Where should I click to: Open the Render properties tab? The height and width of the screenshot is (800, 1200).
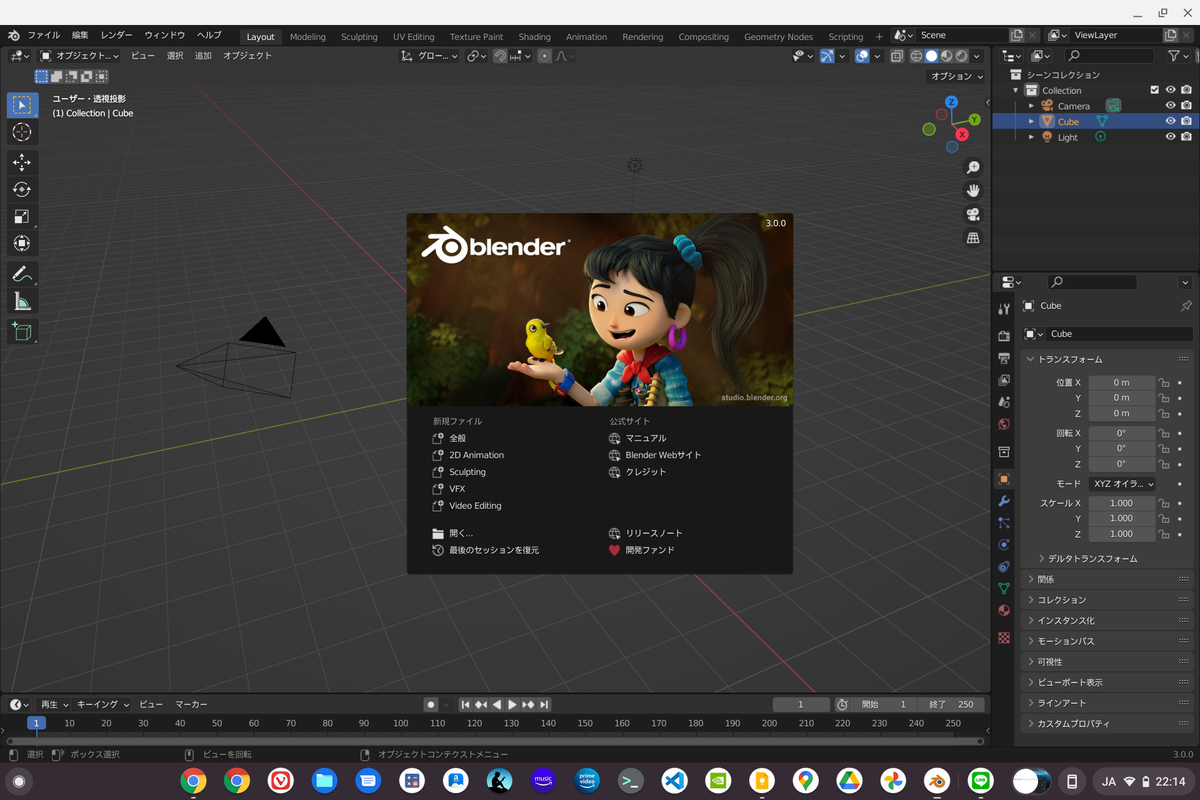(1004, 336)
